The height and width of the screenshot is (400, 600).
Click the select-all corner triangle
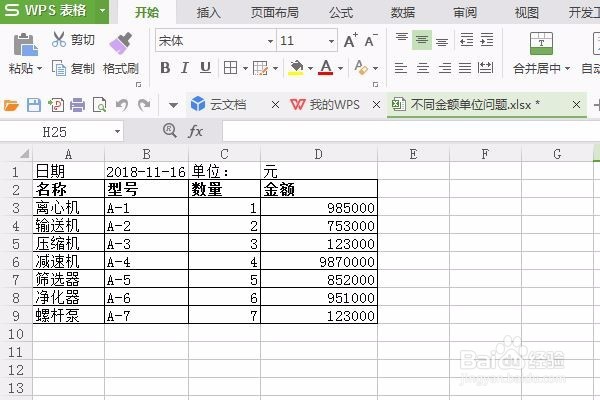click(x=24, y=154)
